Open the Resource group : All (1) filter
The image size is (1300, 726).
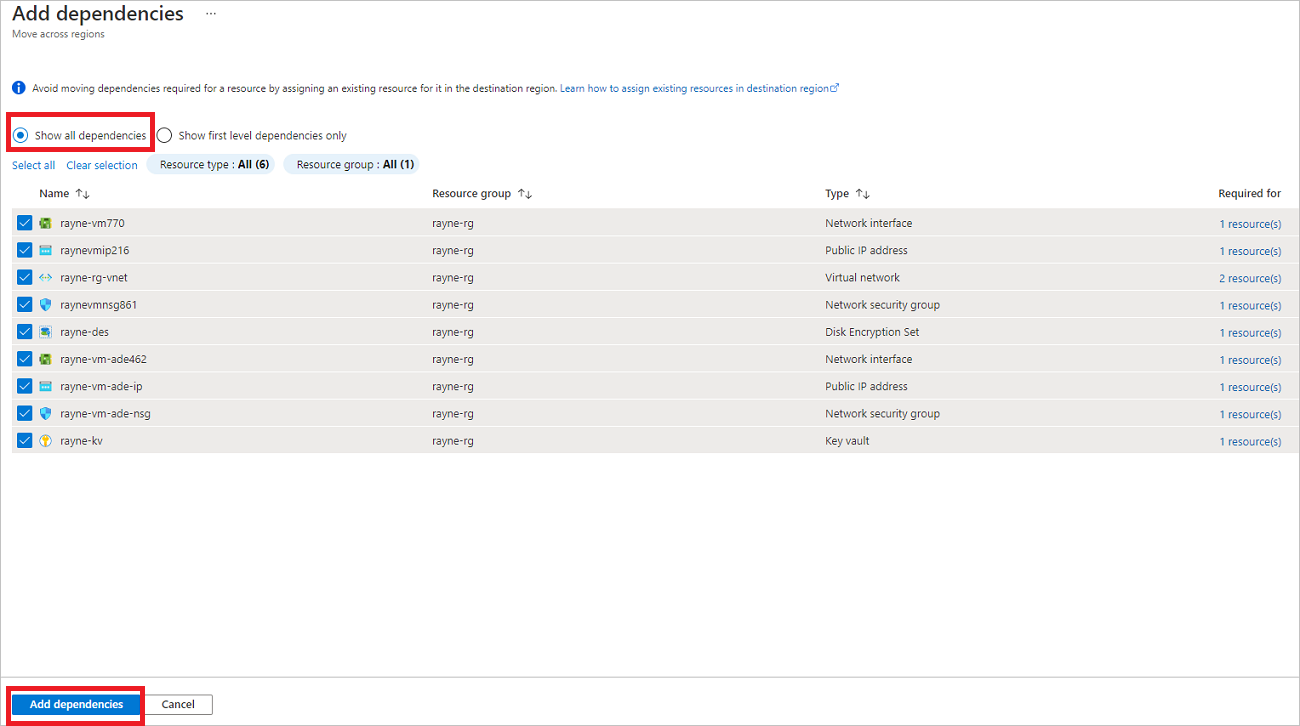point(351,164)
